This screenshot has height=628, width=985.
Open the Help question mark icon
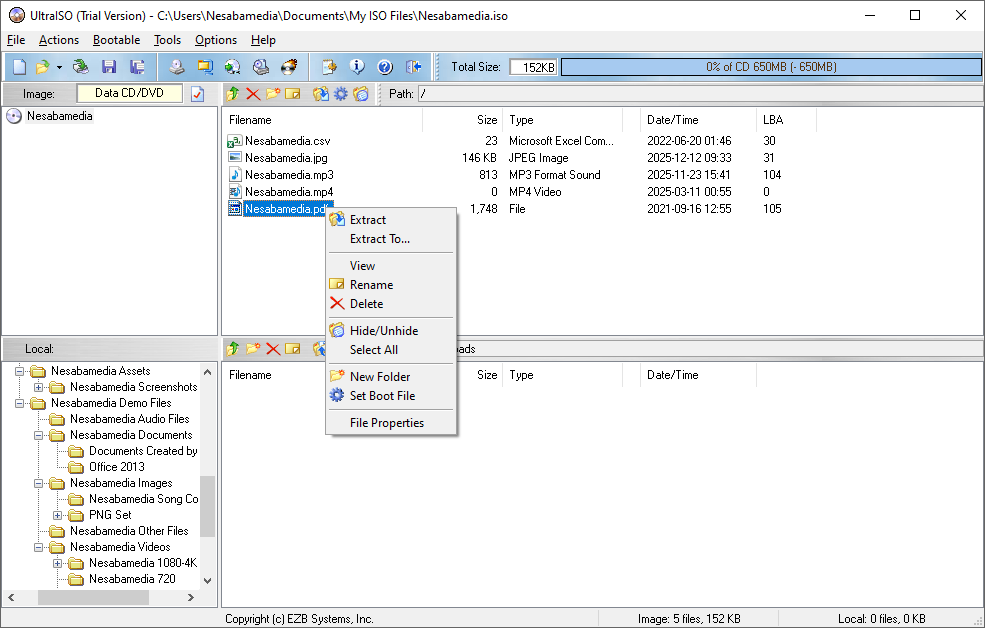point(385,67)
